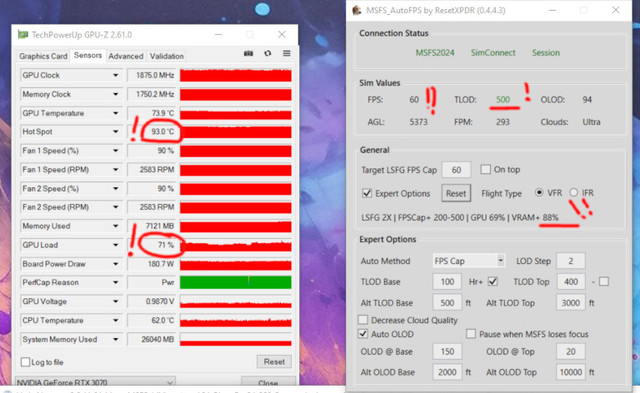Click the TLOD value 500
640x393 pixels.
point(503,100)
